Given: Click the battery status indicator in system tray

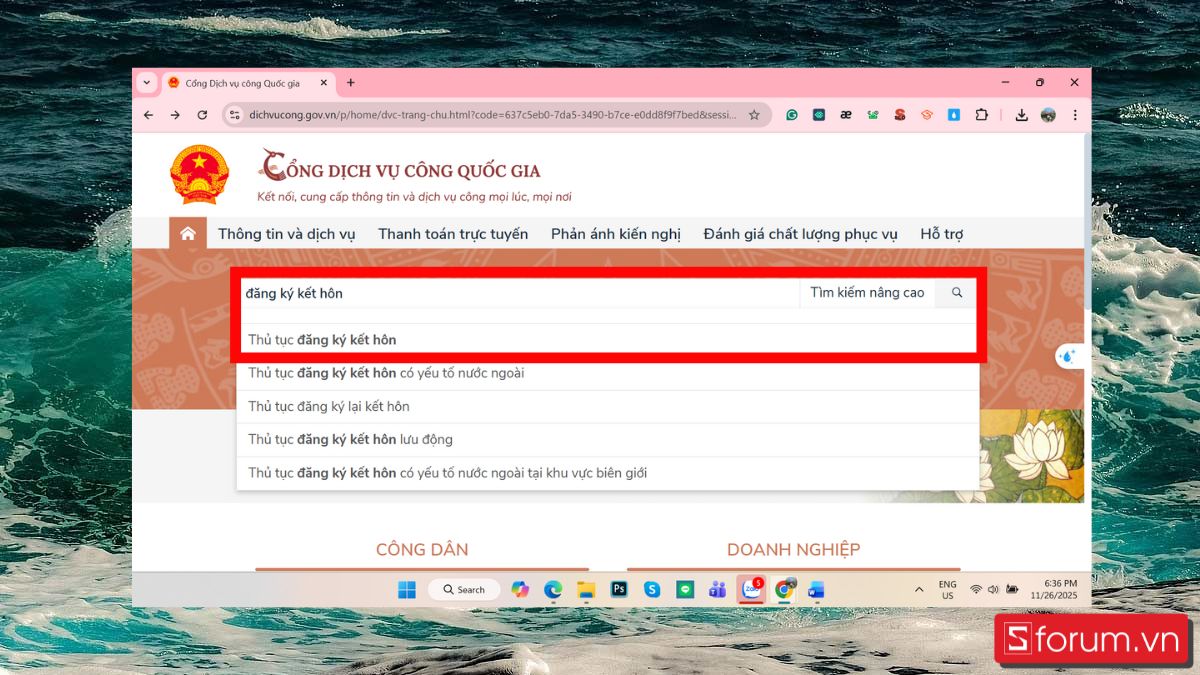Looking at the screenshot, I should point(1013,589).
